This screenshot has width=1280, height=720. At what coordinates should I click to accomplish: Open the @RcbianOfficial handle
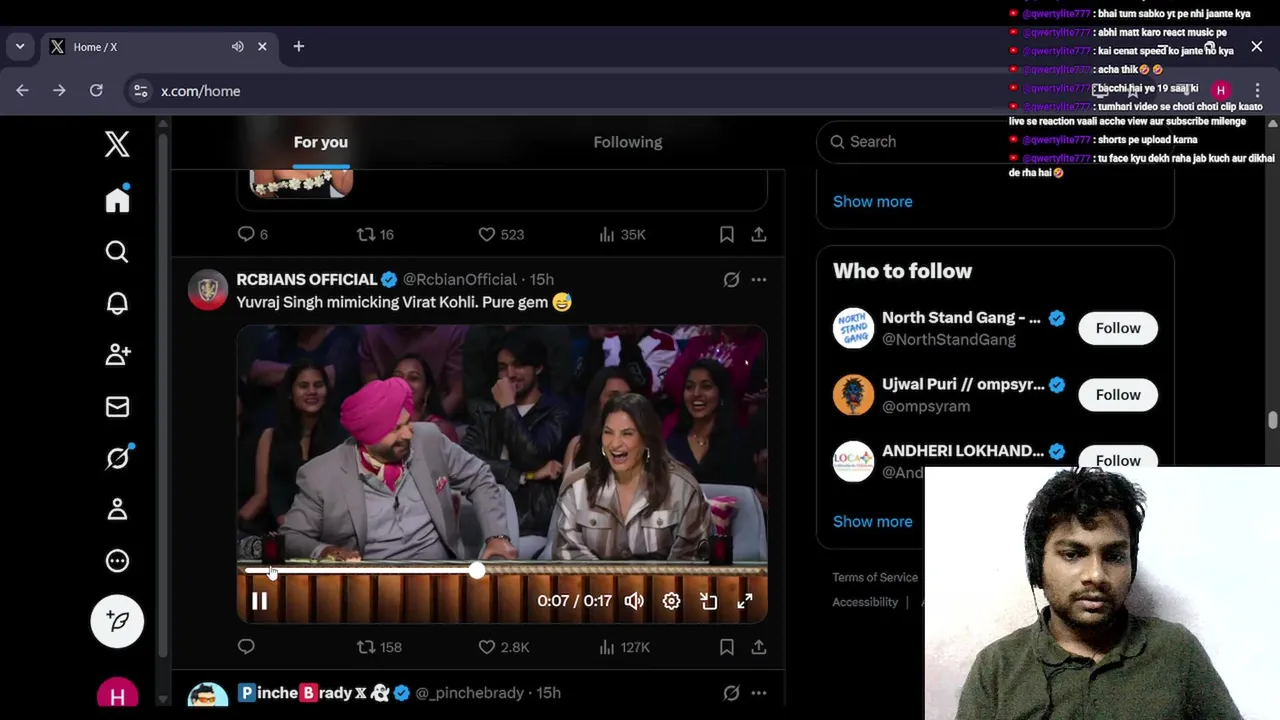point(460,280)
